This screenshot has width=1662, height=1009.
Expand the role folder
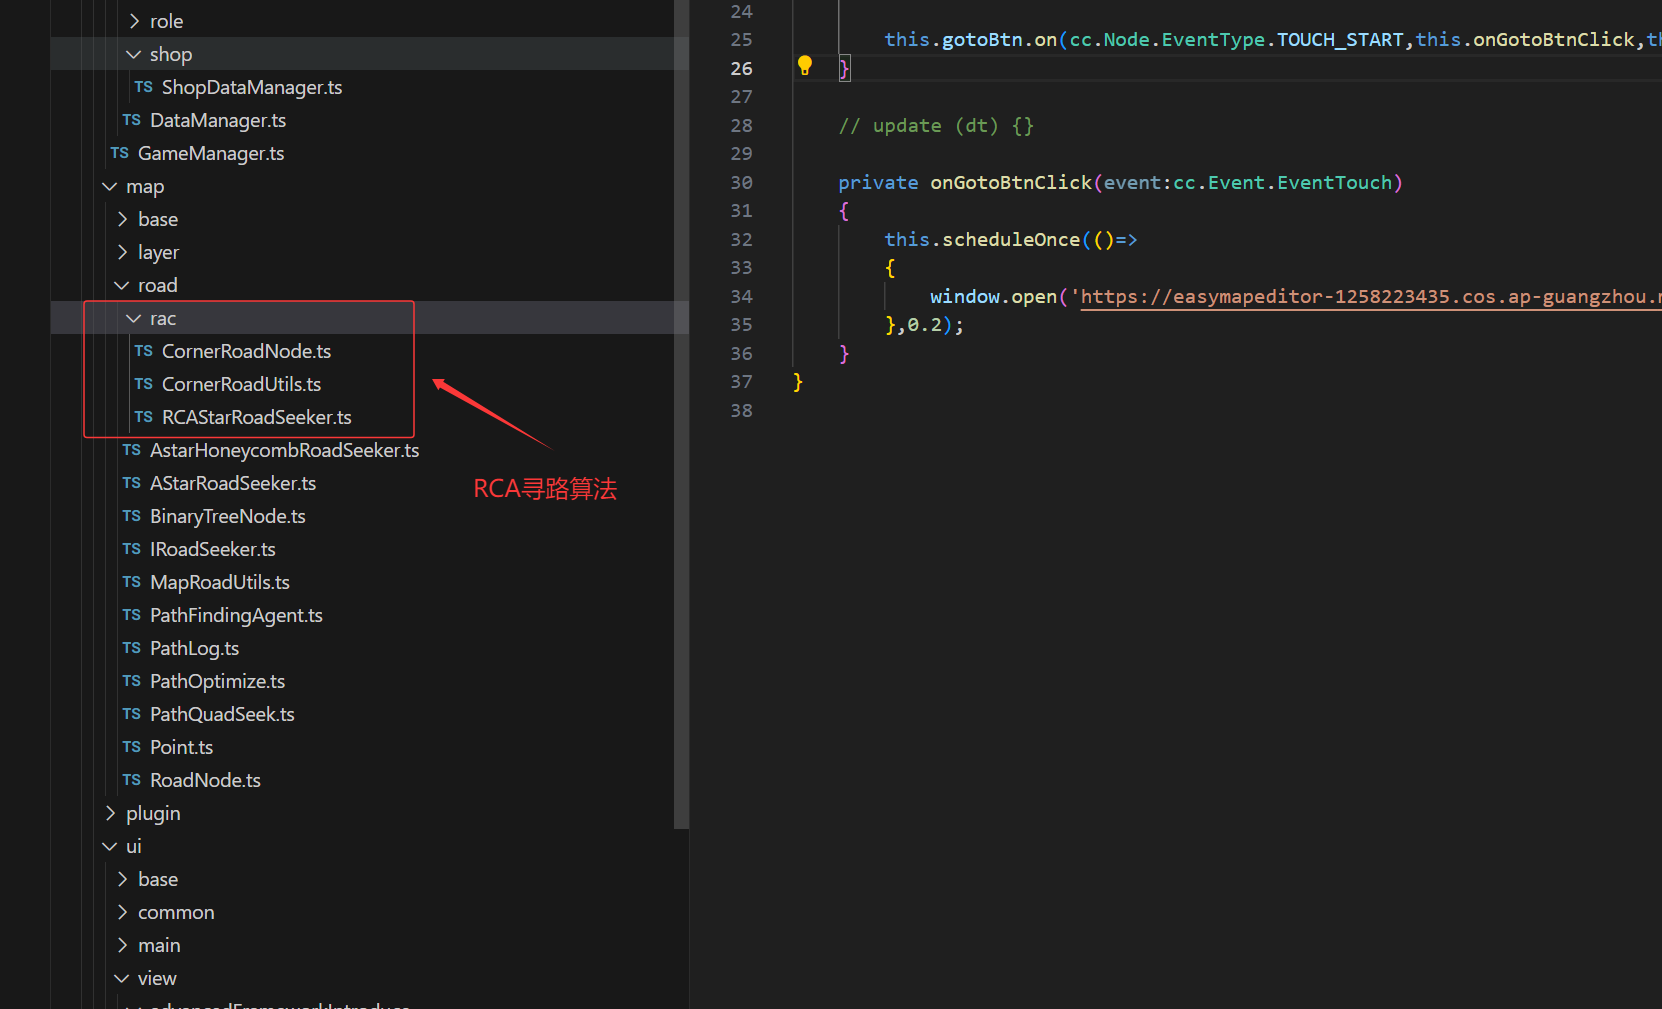tap(134, 21)
